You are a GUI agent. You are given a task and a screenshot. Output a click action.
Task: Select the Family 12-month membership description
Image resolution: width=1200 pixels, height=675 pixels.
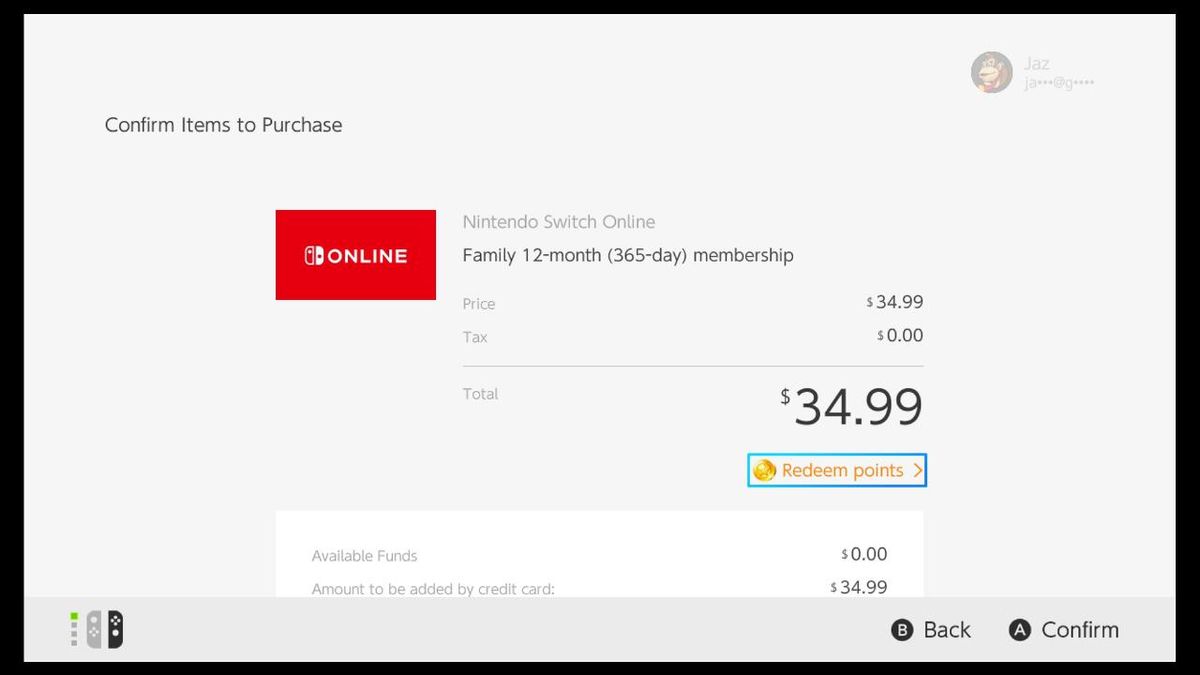(x=627, y=255)
